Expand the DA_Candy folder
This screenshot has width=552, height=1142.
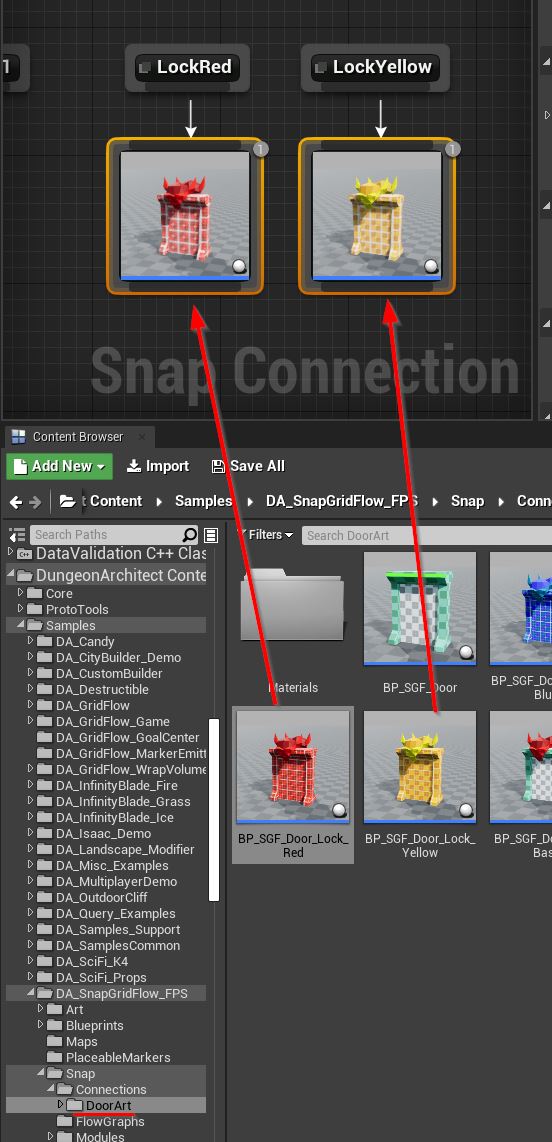pos(31,641)
